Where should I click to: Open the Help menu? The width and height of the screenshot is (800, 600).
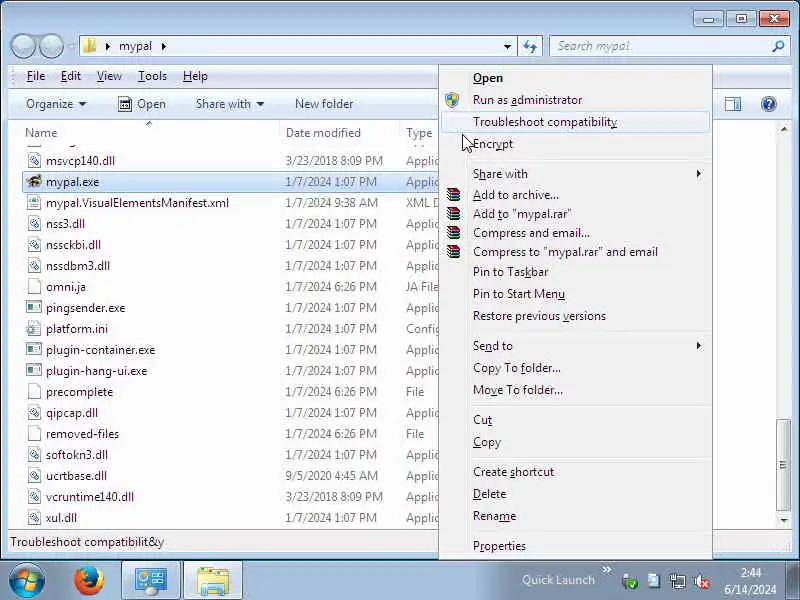pos(195,76)
